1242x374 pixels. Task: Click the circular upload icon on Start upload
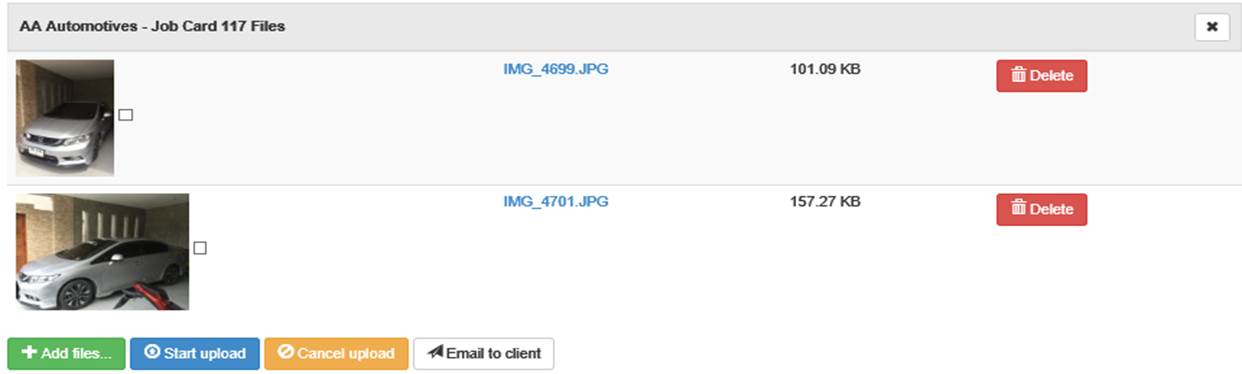tap(152, 353)
